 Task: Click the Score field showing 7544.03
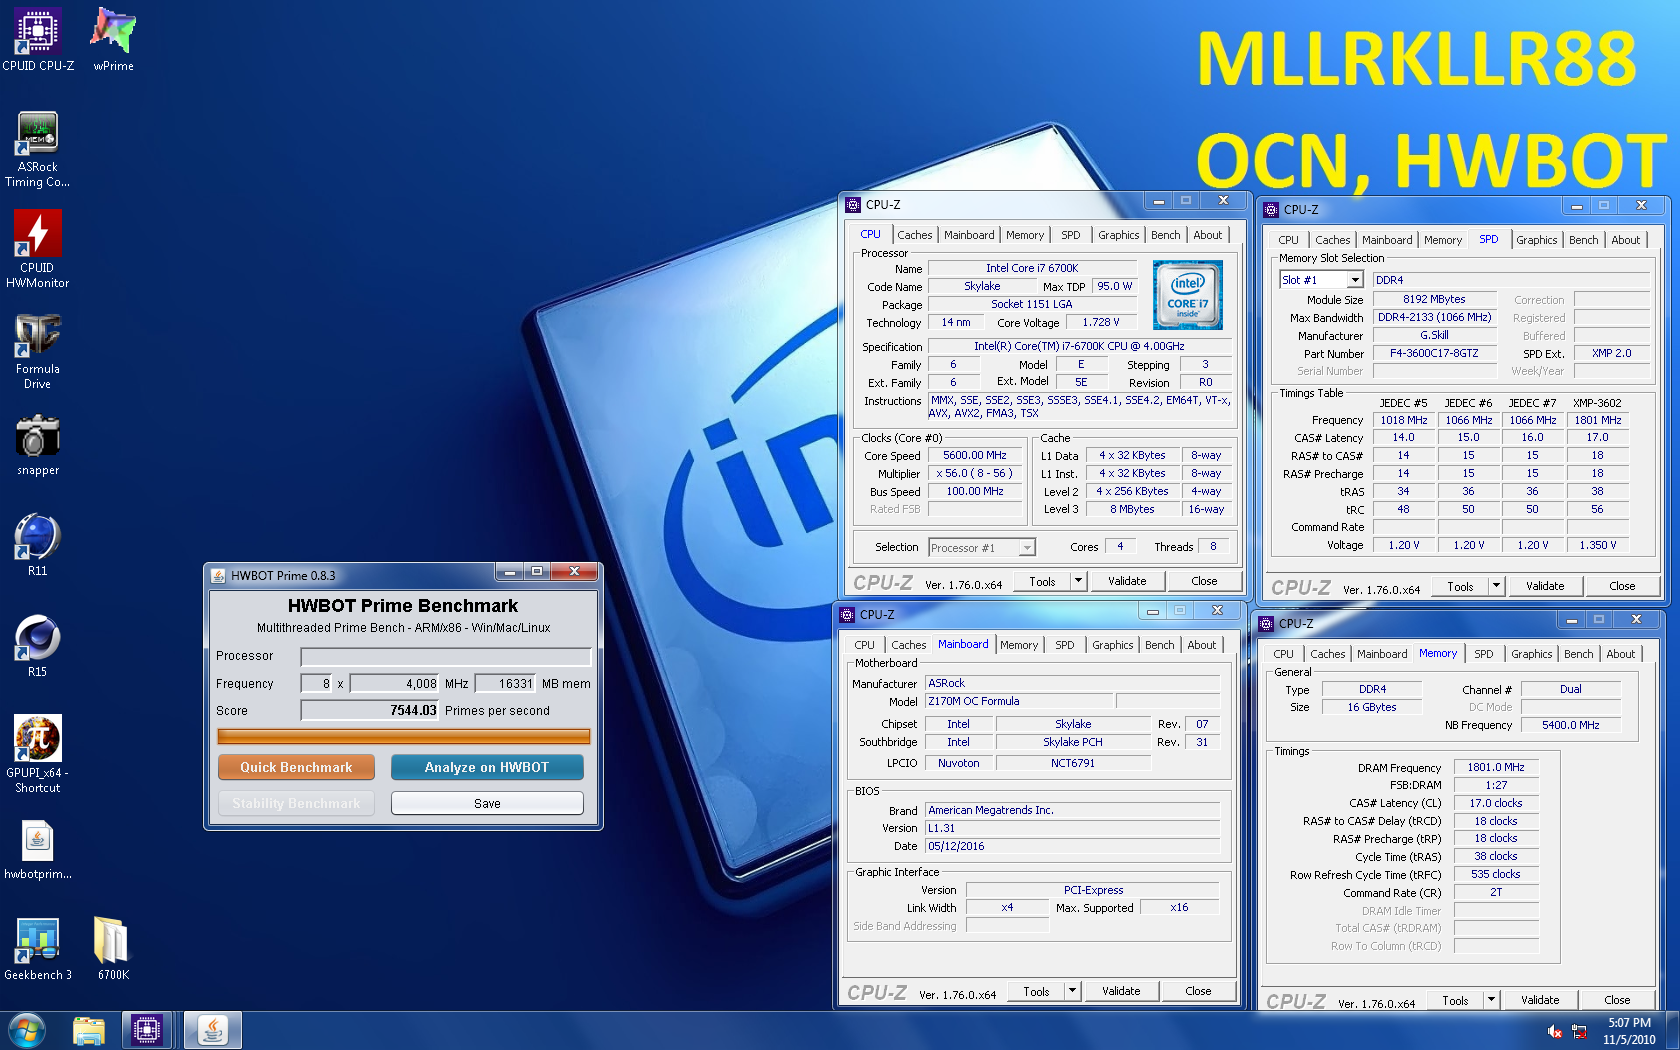370,710
